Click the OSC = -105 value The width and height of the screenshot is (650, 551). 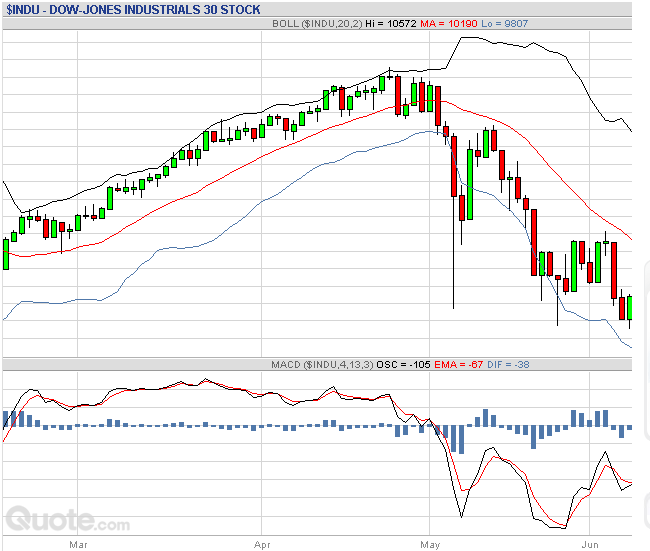coord(403,365)
